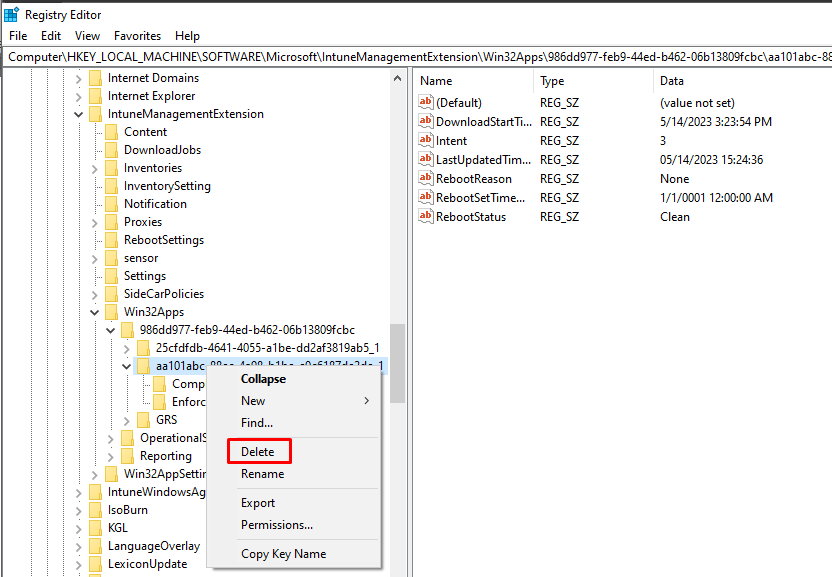
Task: Click the string icon of LastUpdatedTim... value
Action: click(426, 159)
